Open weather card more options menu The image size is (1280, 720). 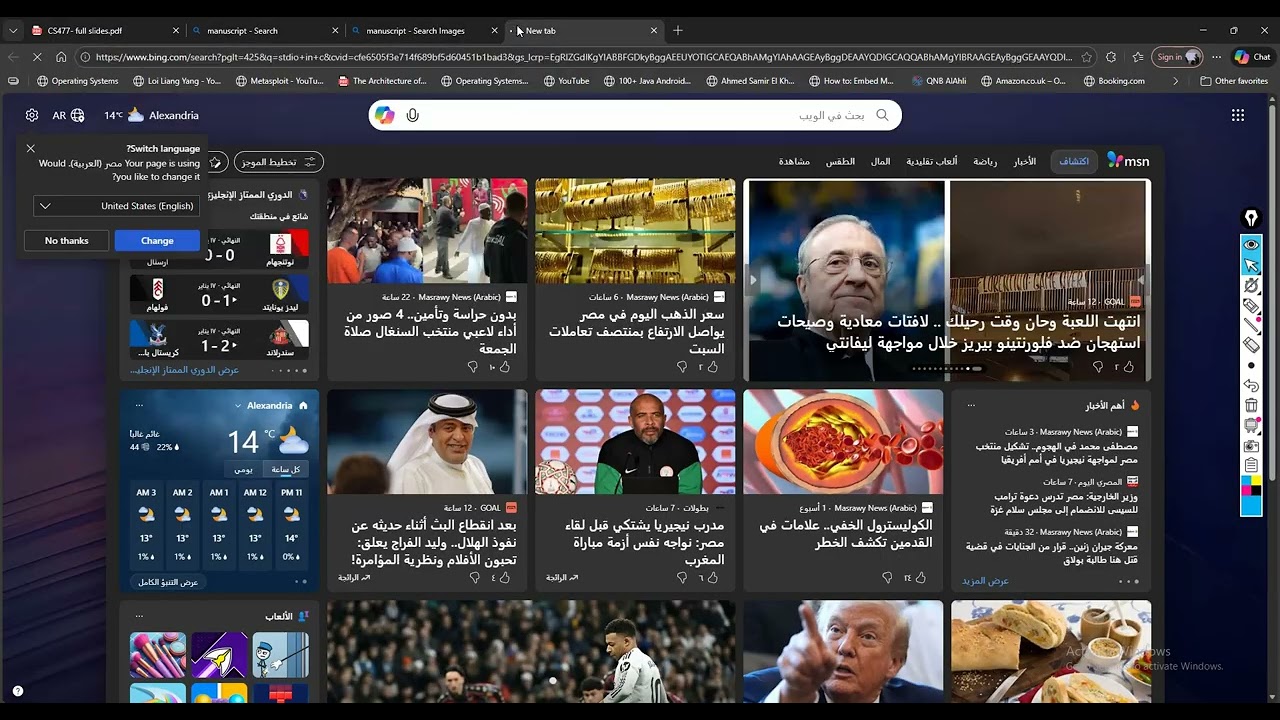(139, 406)
